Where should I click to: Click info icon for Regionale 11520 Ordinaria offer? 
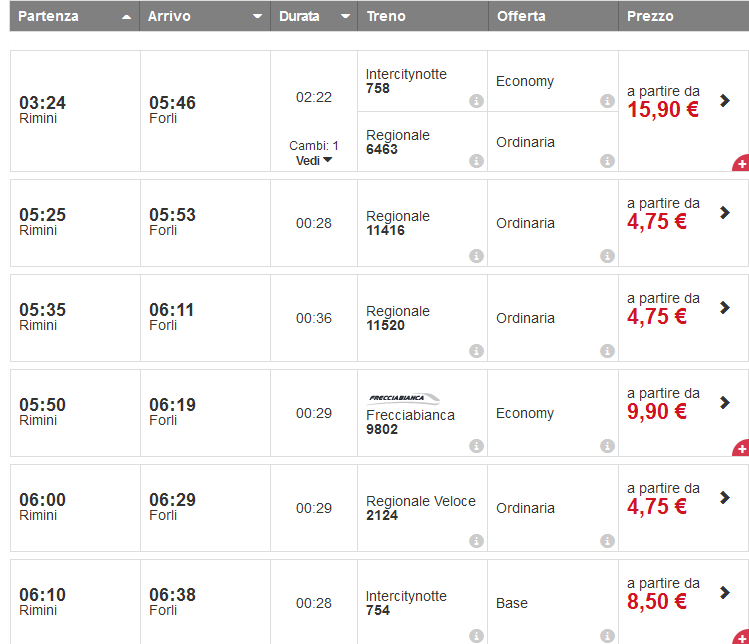[607, 351]
